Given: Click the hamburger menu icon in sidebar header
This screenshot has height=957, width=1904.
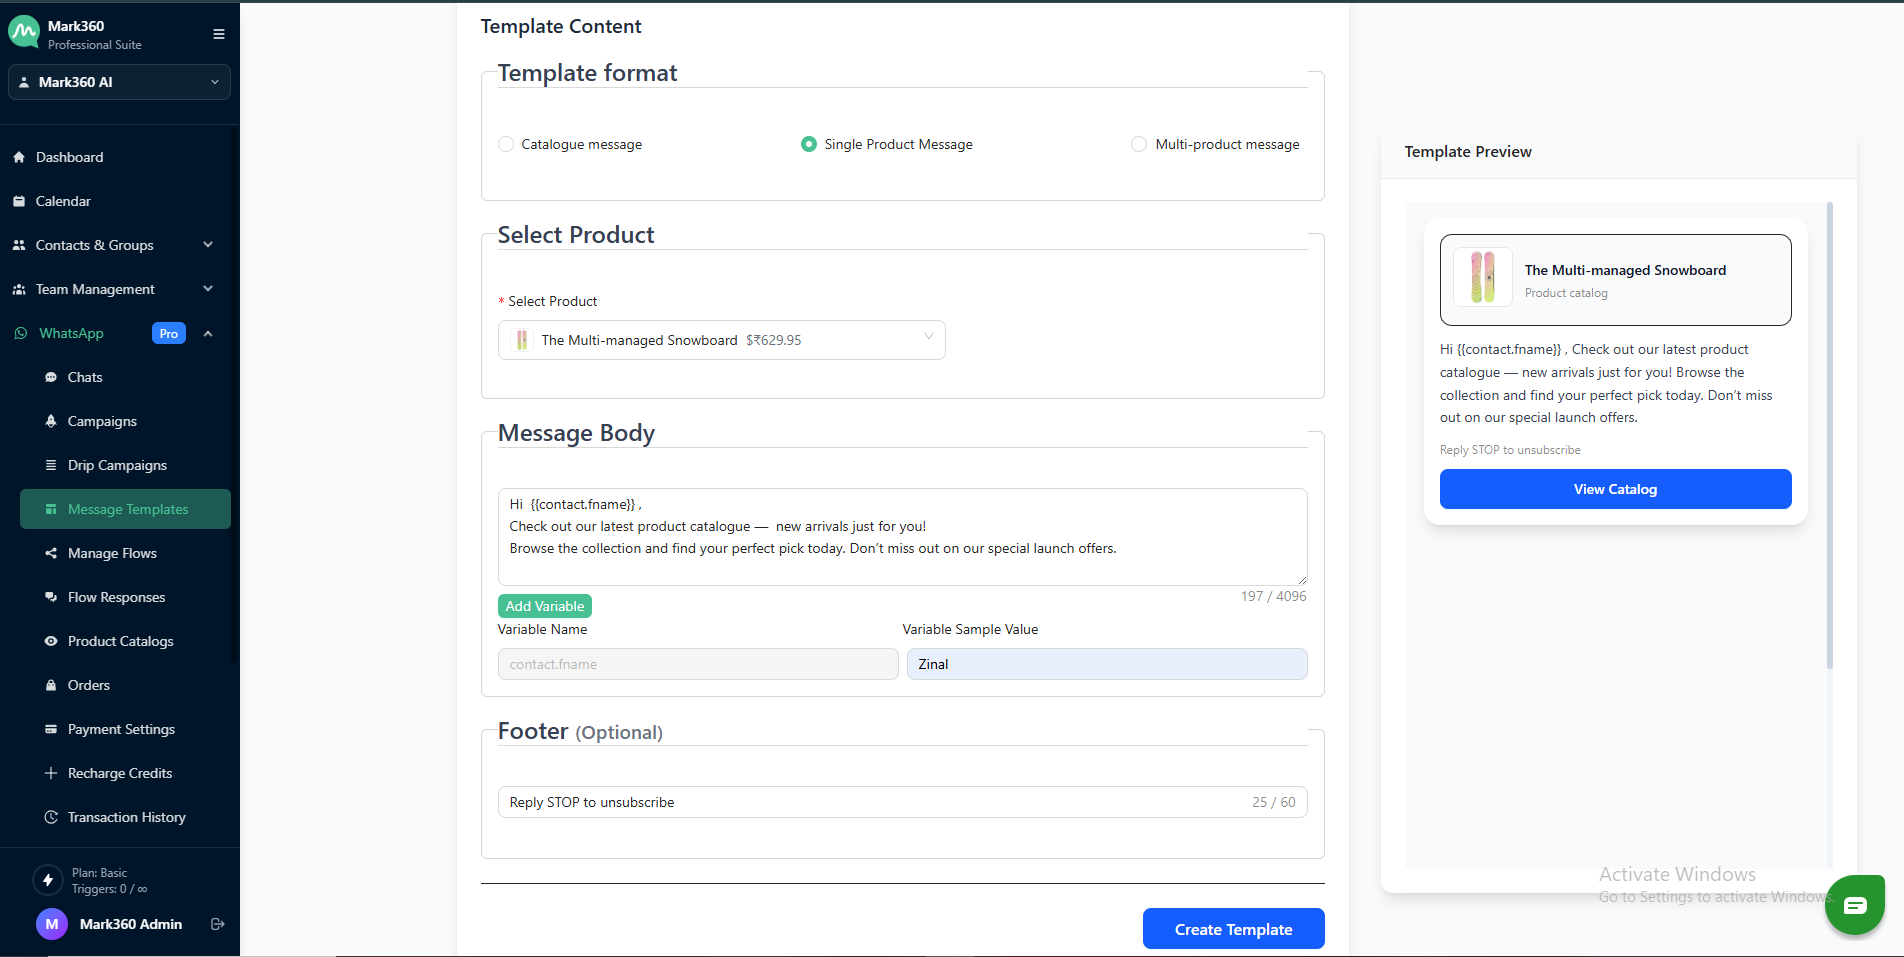Looking at the screenshot, I should coord(218,34).
